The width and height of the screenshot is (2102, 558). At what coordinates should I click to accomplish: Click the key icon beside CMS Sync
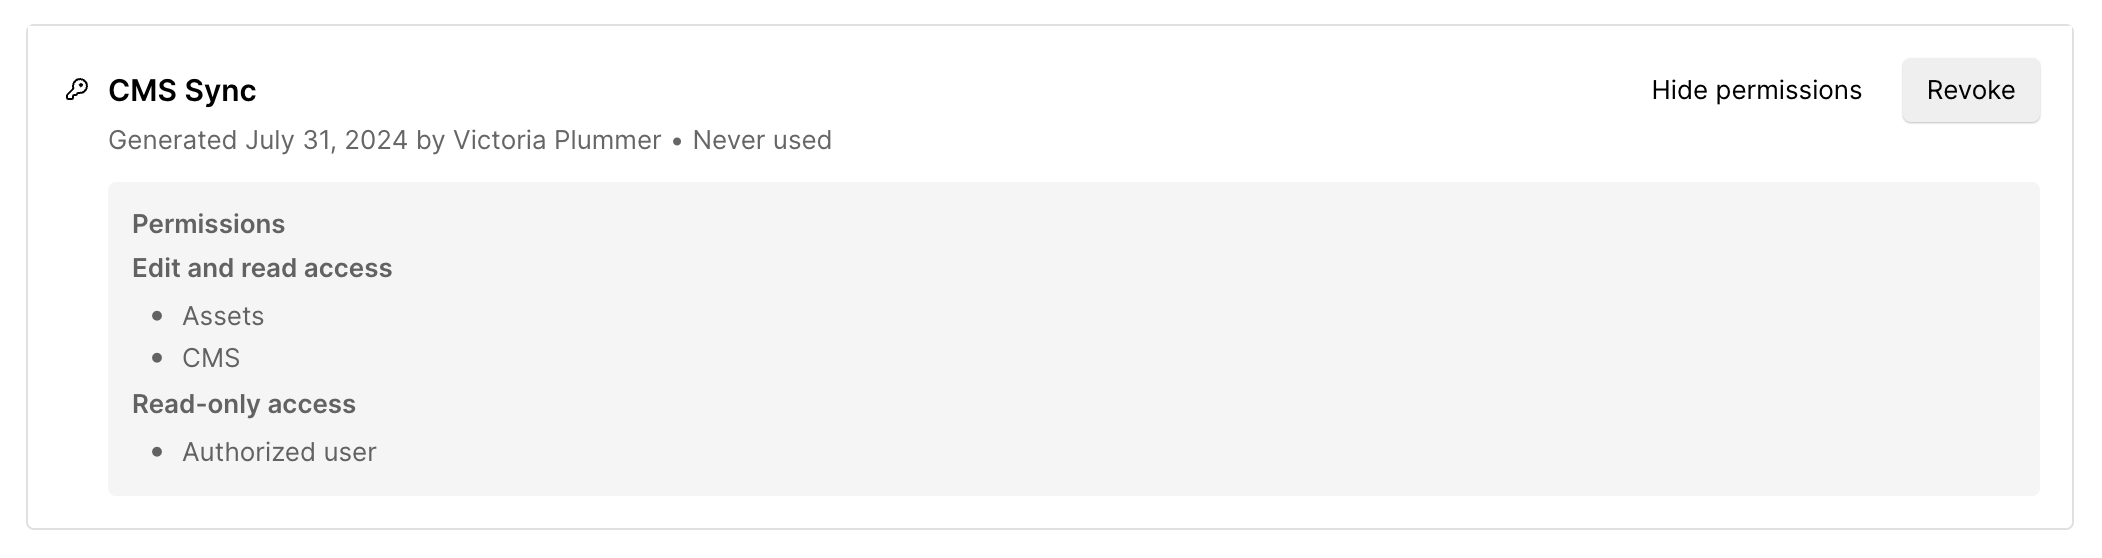(77, 90)
